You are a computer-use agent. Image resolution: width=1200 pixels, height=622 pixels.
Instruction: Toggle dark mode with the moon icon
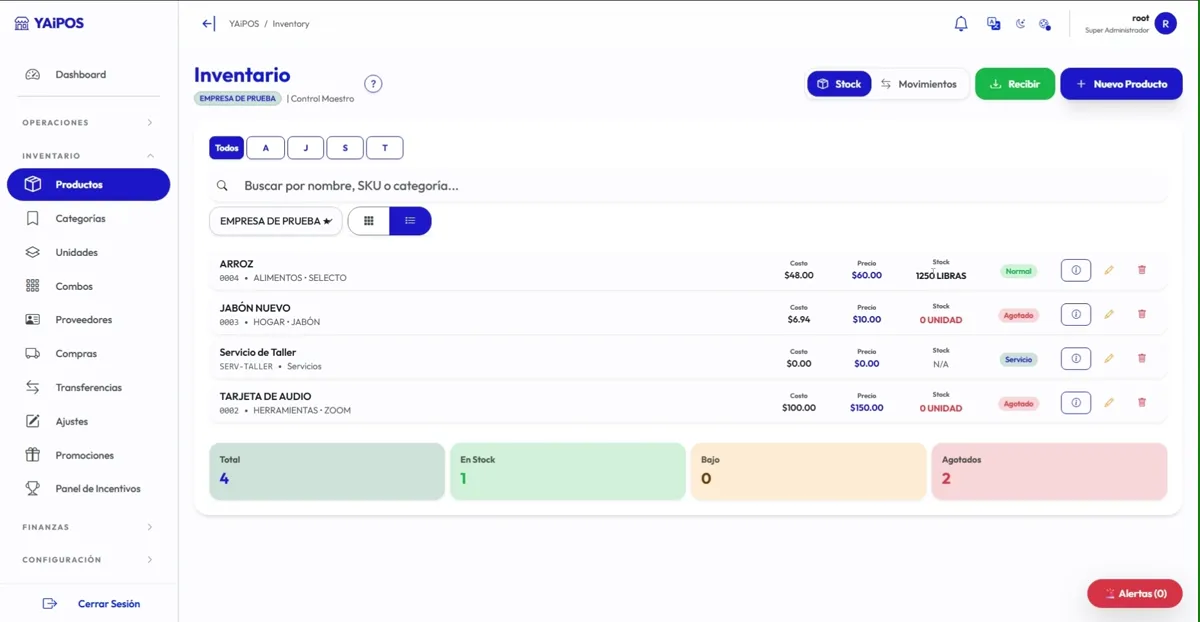coord(1020,24)
